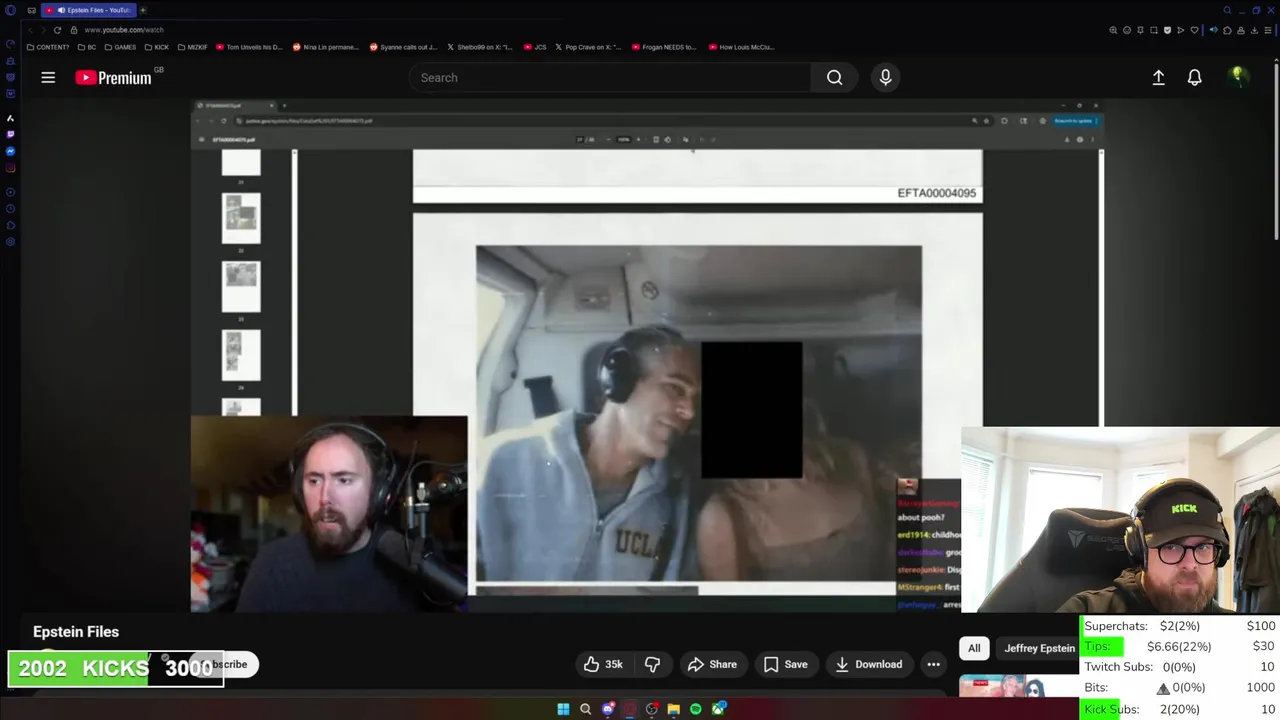1280x720 pixels.
Task: Select the Jeffrey Epstein filter chip
Action: 1039,648
